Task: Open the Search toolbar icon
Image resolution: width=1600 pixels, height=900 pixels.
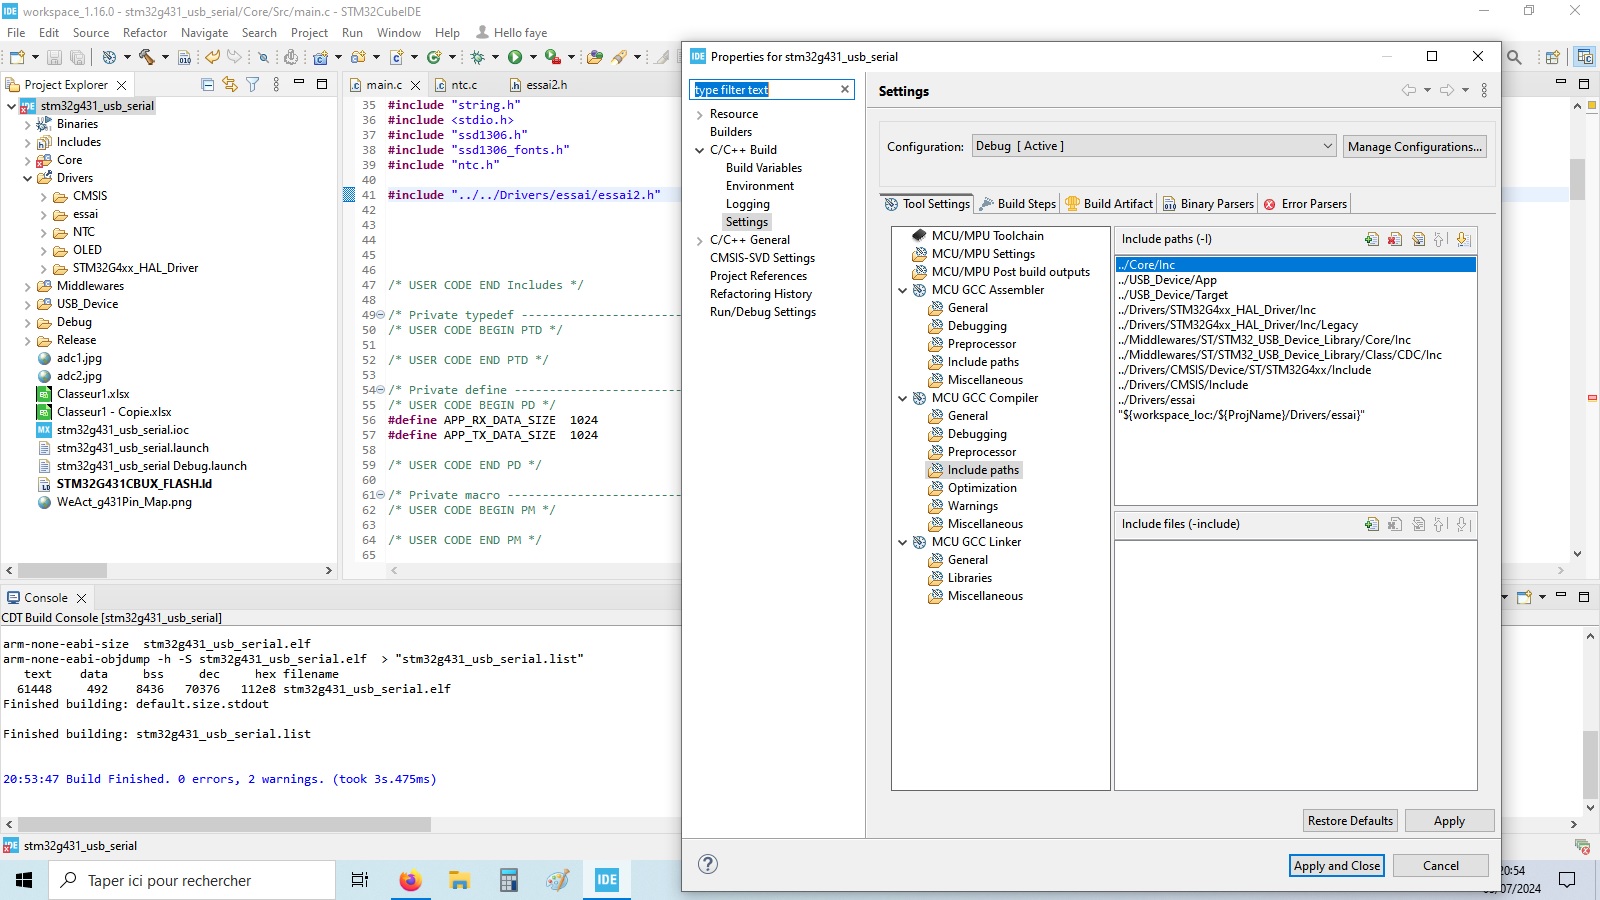Action: tap(263, 57)
